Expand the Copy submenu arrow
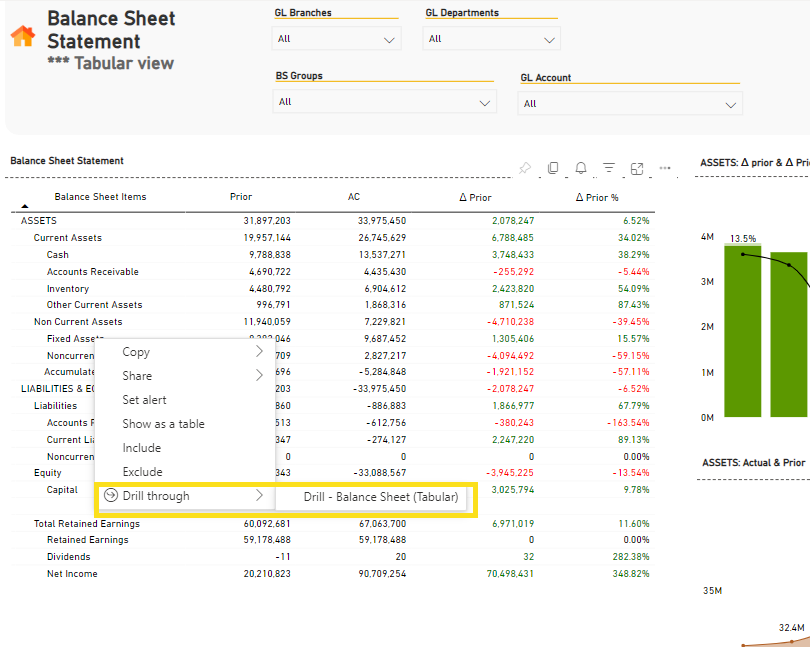This screenshot has height=647, width=810. (259, 352)
